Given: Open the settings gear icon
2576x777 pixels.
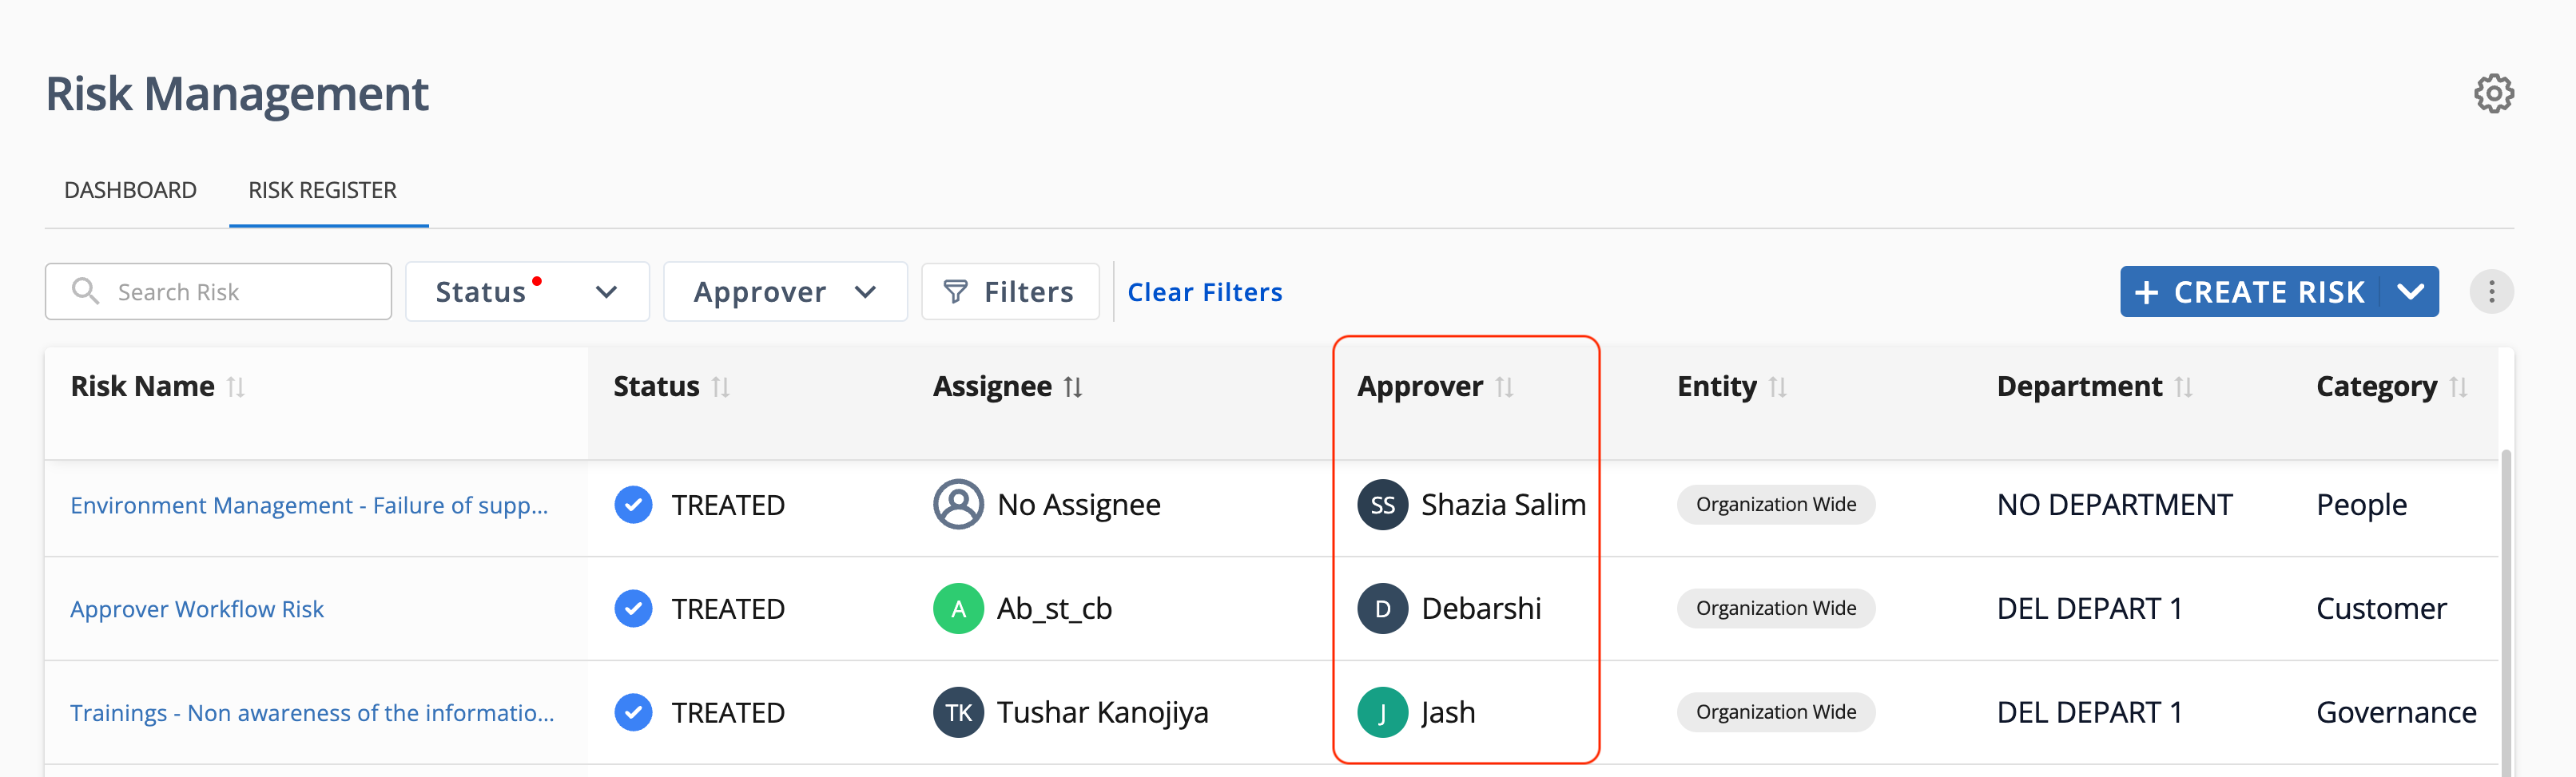Looking at the screenshot, I should [2493, 94].
